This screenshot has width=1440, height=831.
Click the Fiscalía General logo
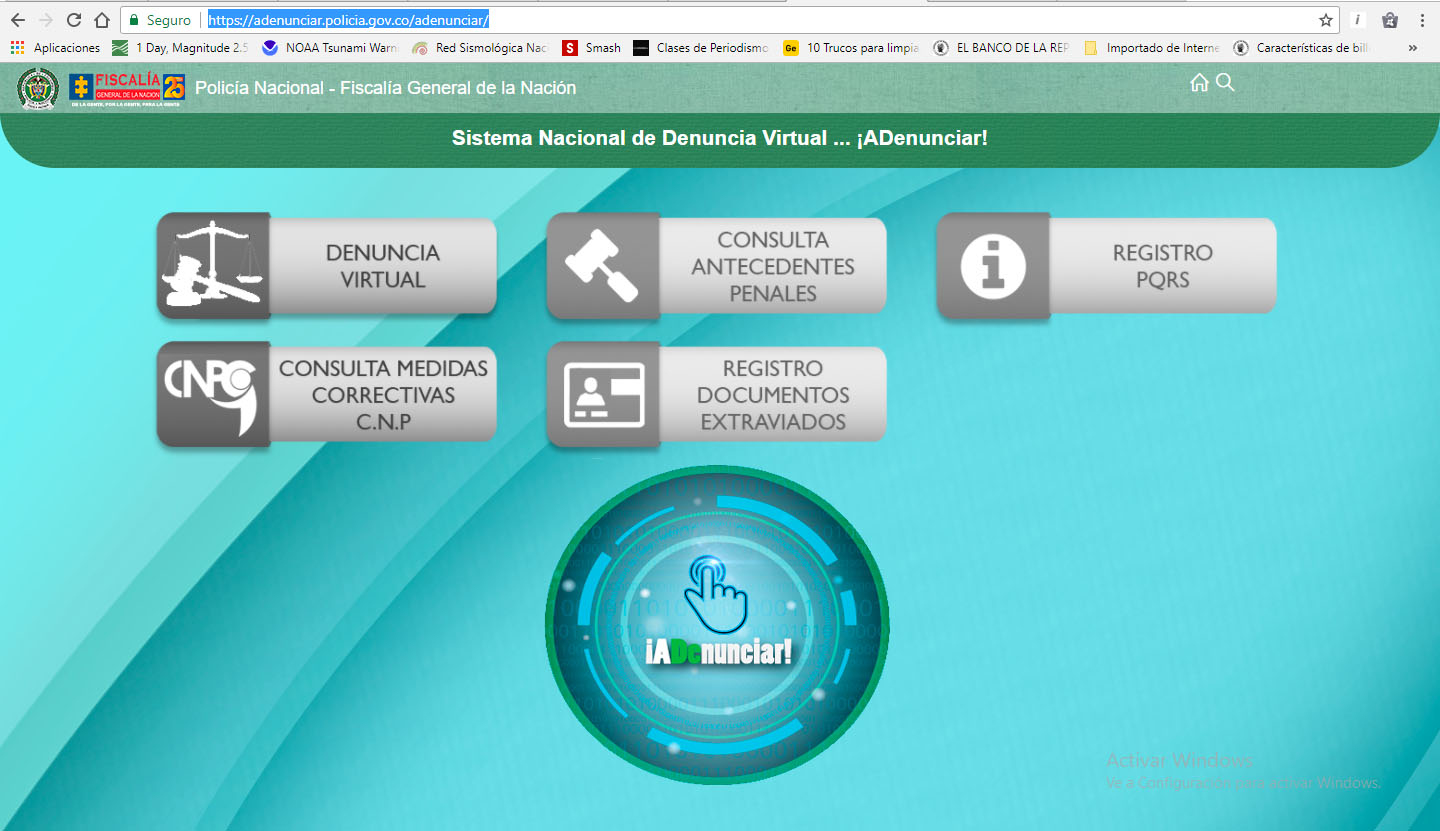(x=127, y=90)
